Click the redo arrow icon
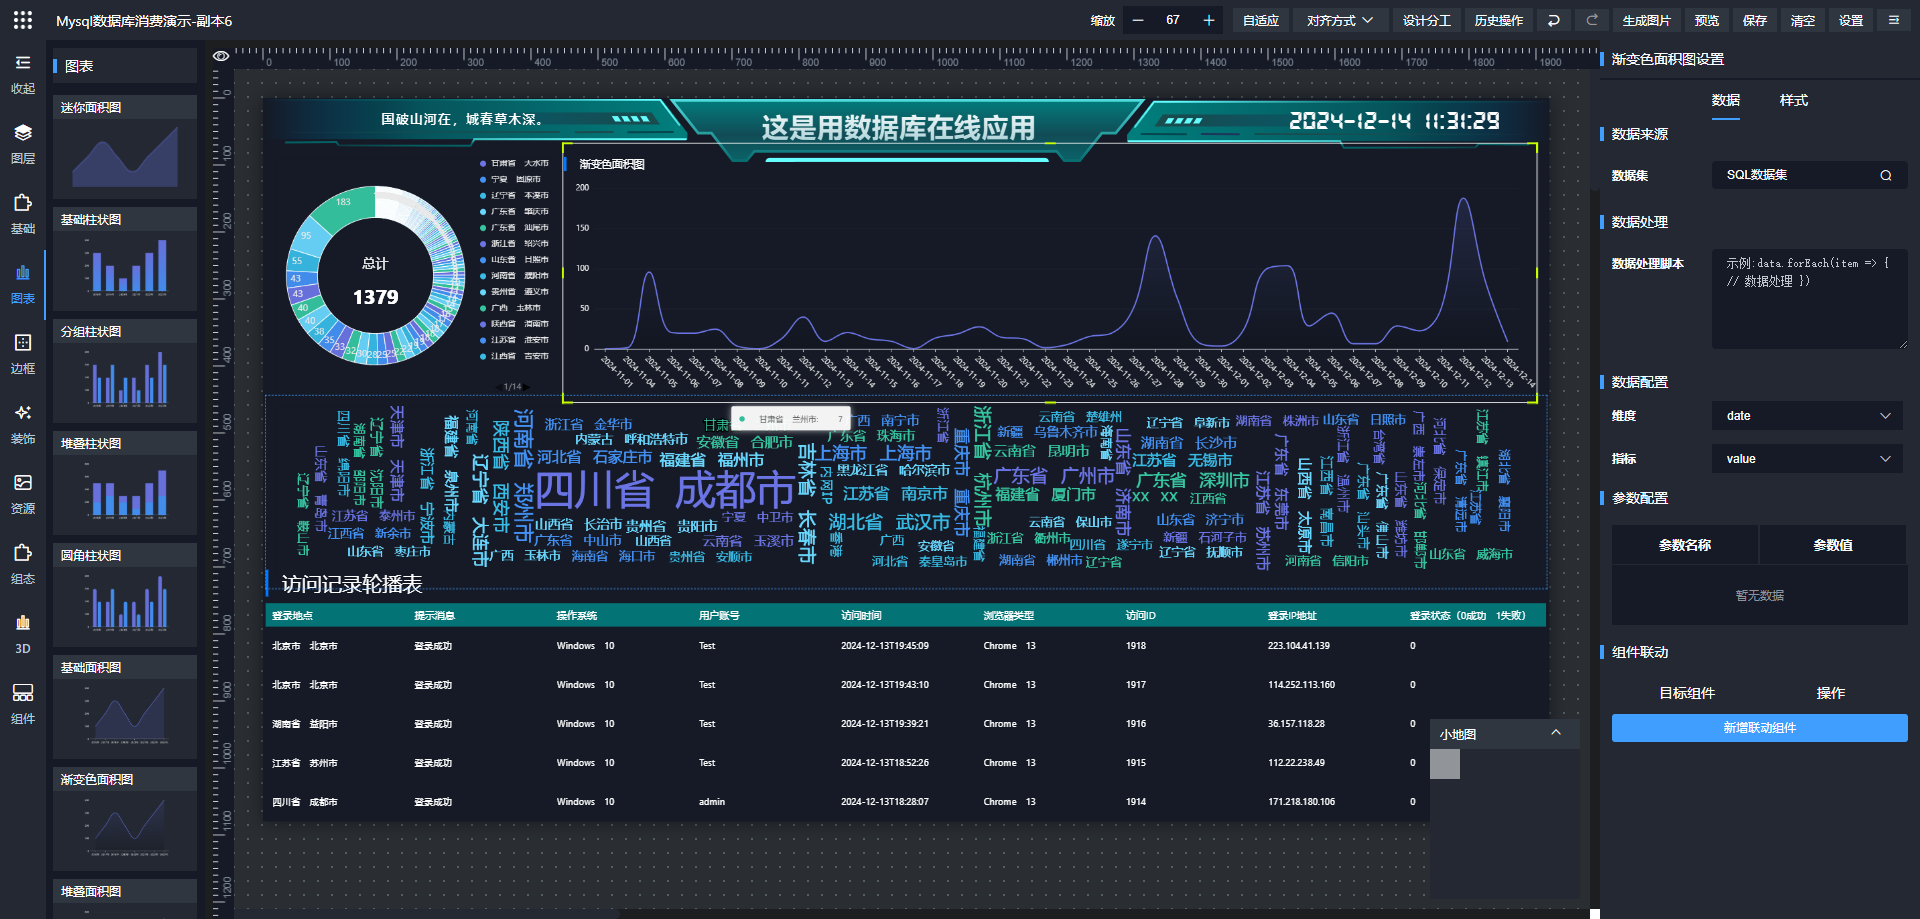Image resolution: width=1920 pixels, height=919 pixels. (1592, 20)
